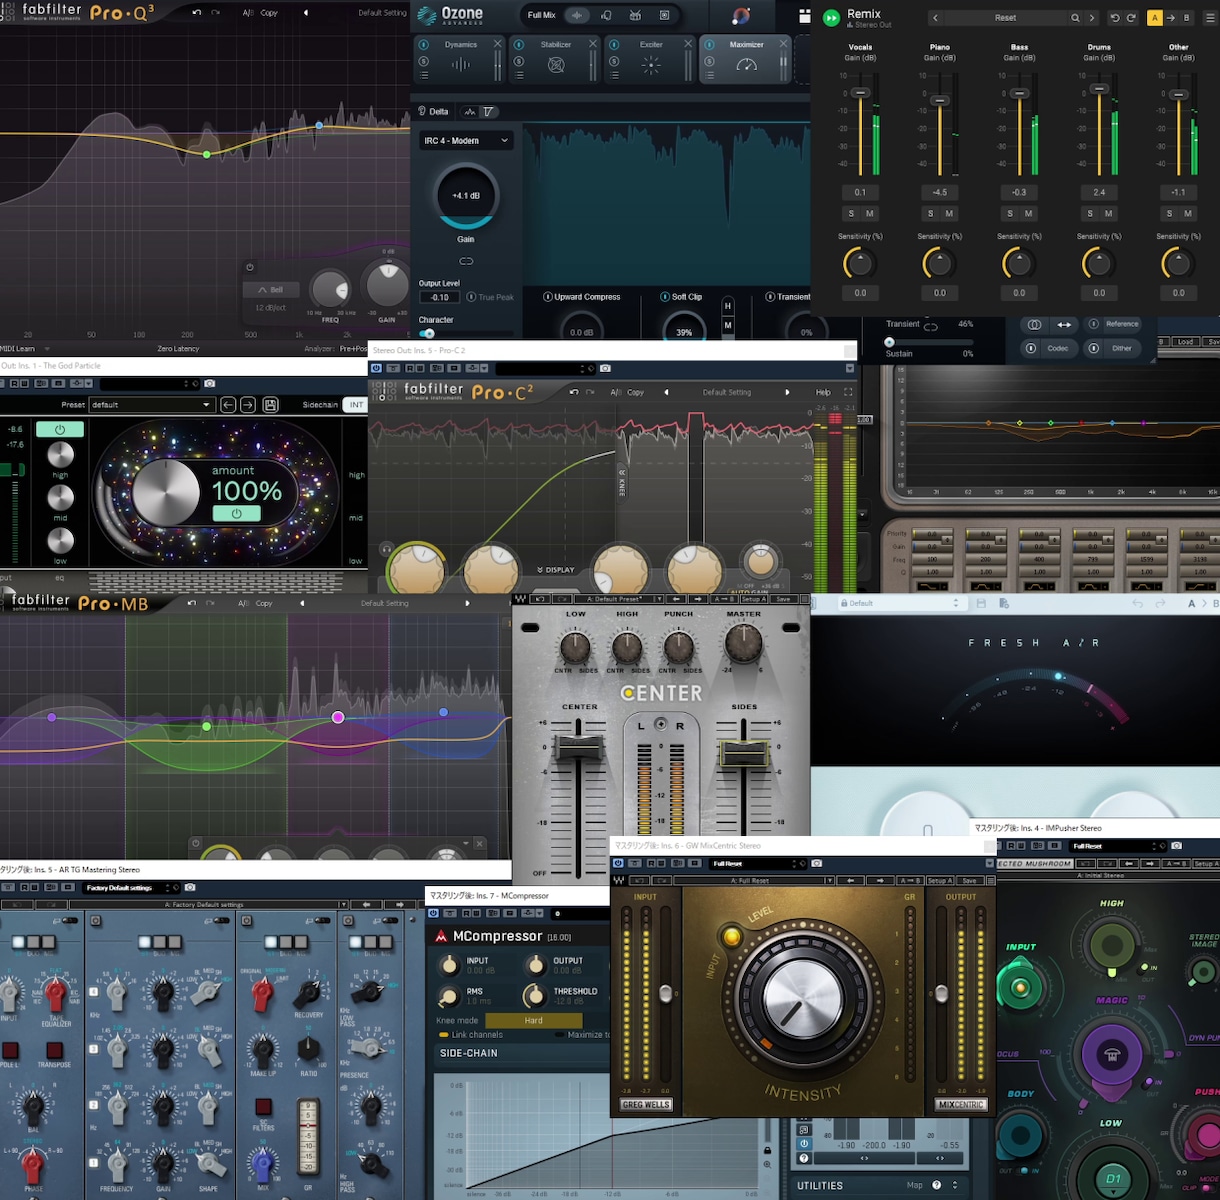The height and width of the screenshot is (1200, 1220).
Task: Adjust the Drums gain fader handle
Action: click(1099, 90)
